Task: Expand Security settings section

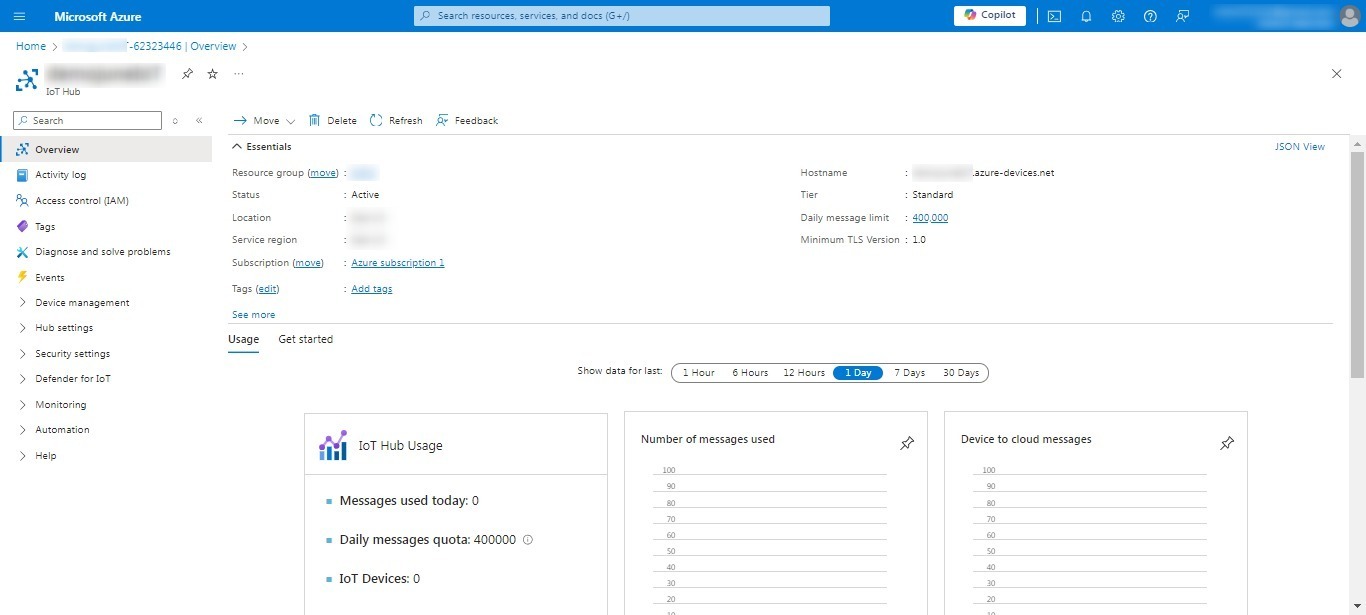Action: point(72,354)
